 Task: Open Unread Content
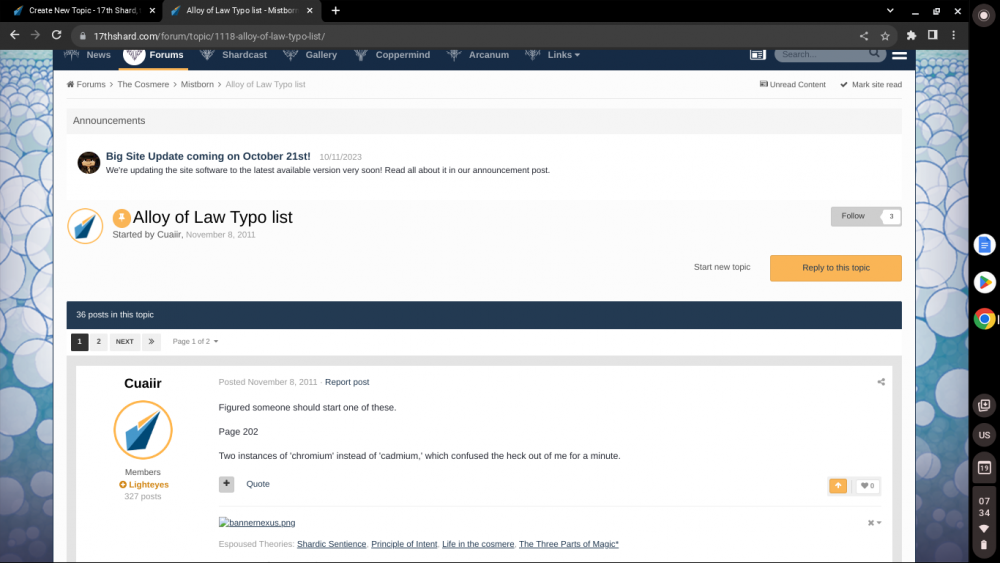pos(793,84)
